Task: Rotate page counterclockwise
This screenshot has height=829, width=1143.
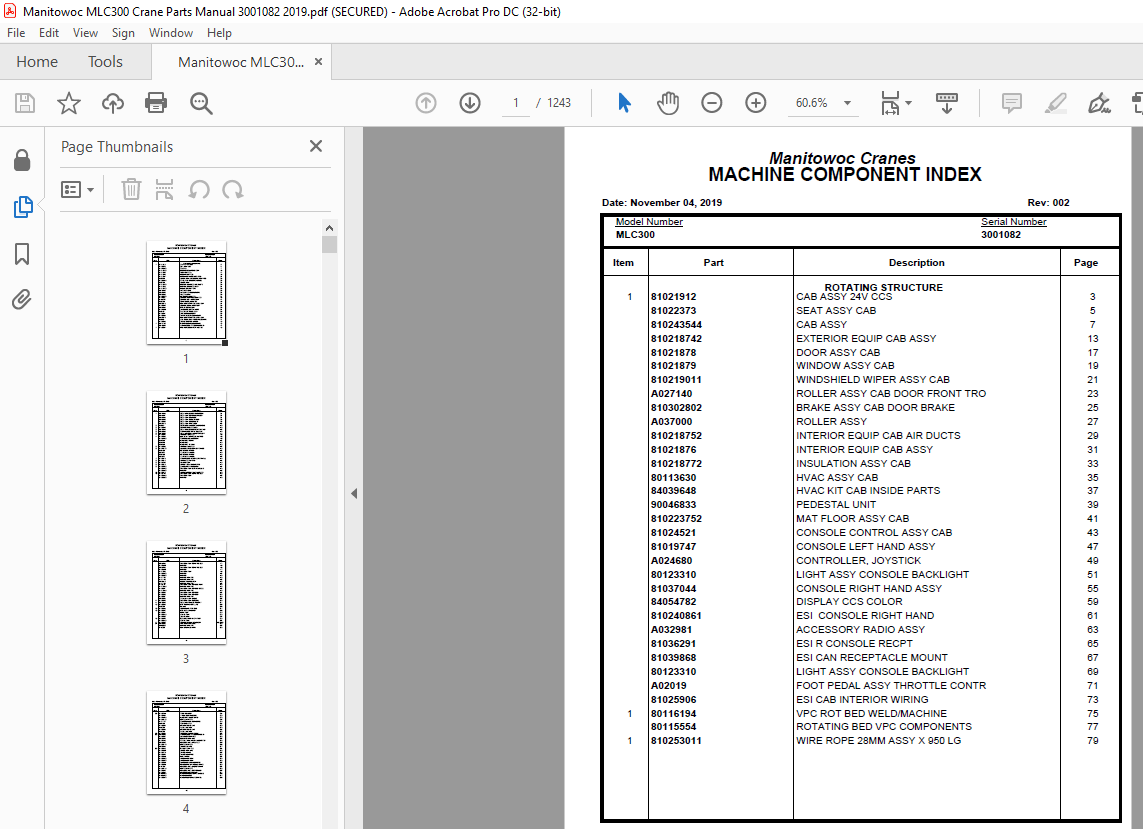Action: [199, 190]
